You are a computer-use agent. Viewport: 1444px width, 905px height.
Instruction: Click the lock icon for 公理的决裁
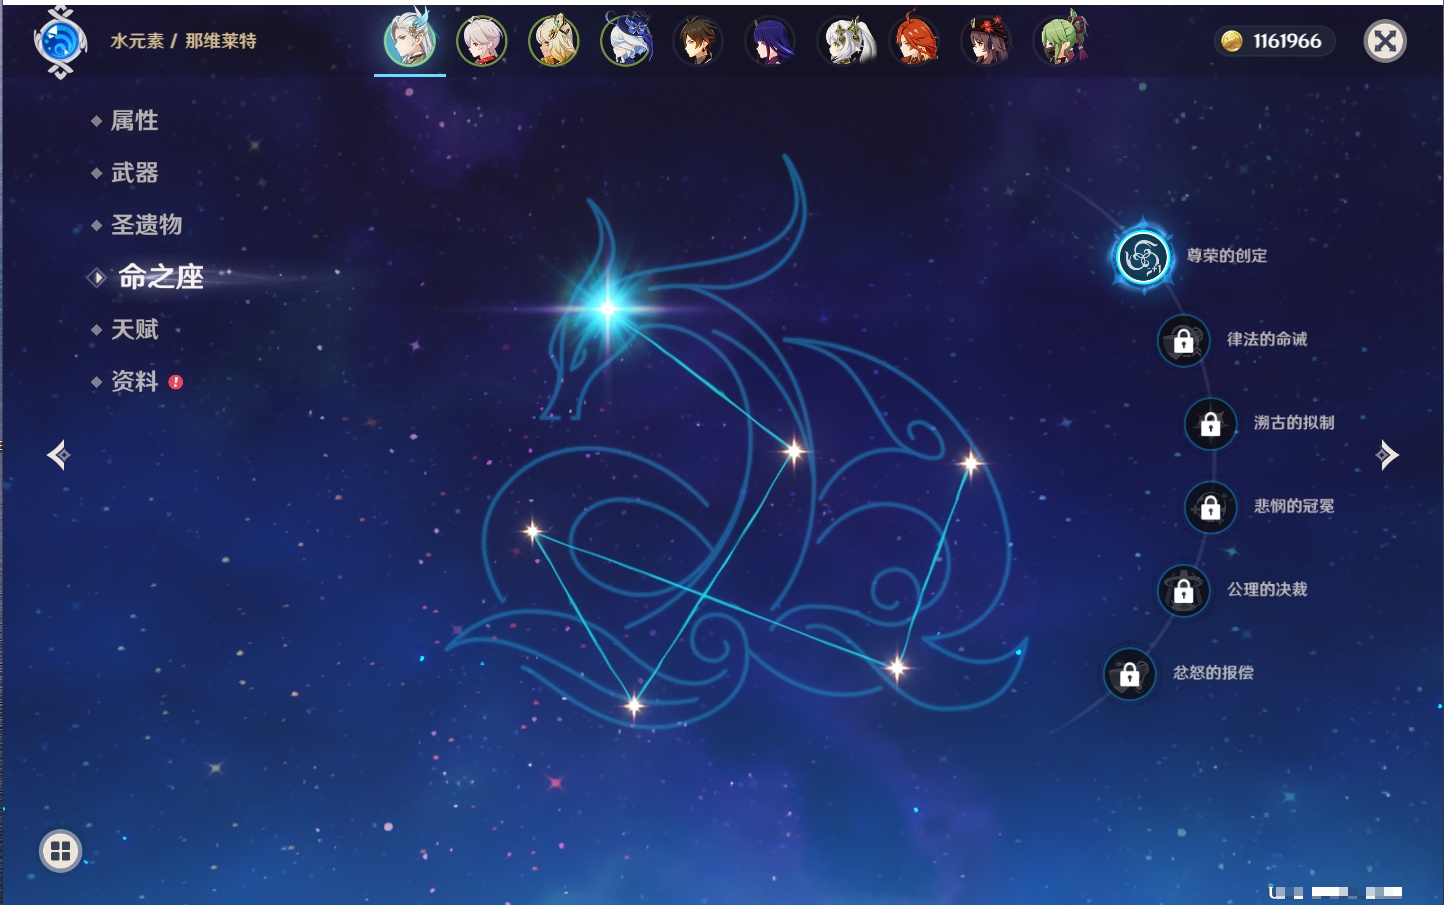[x=1183, y=590]
